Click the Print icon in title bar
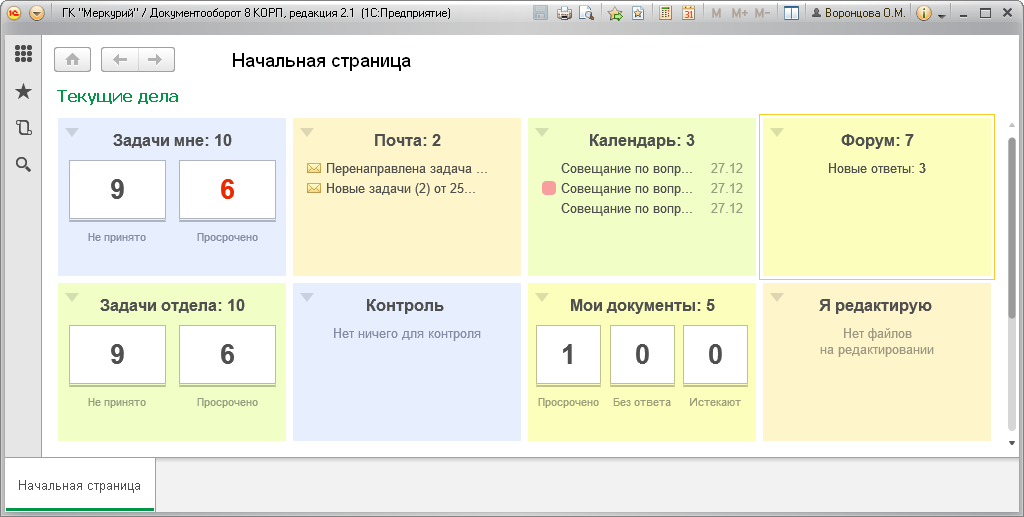This screenshot has width=1024, height=517. pos(564,13)
